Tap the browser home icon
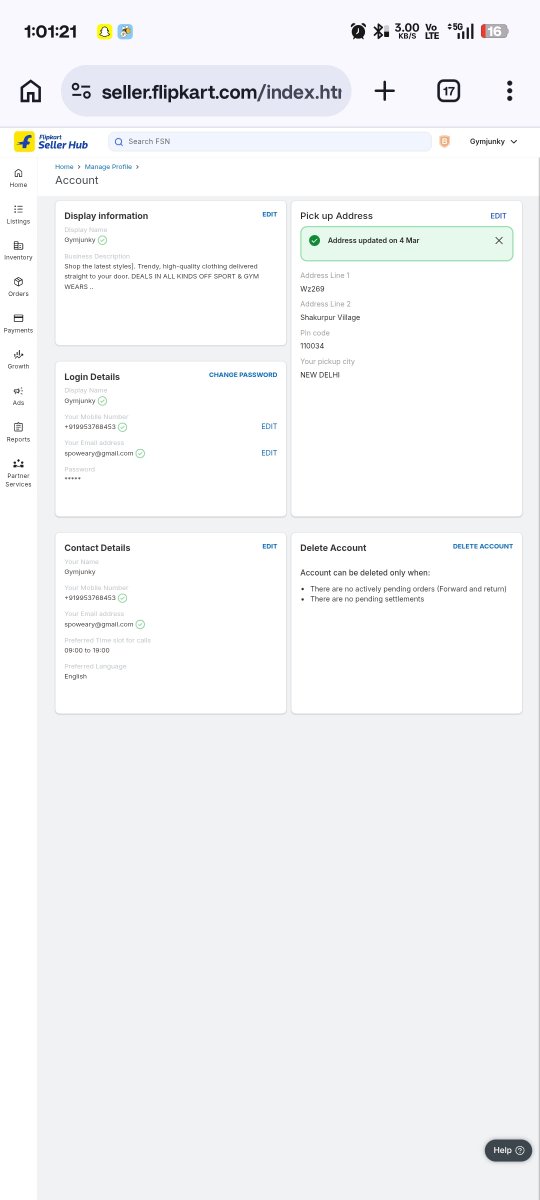 point(31,91)
